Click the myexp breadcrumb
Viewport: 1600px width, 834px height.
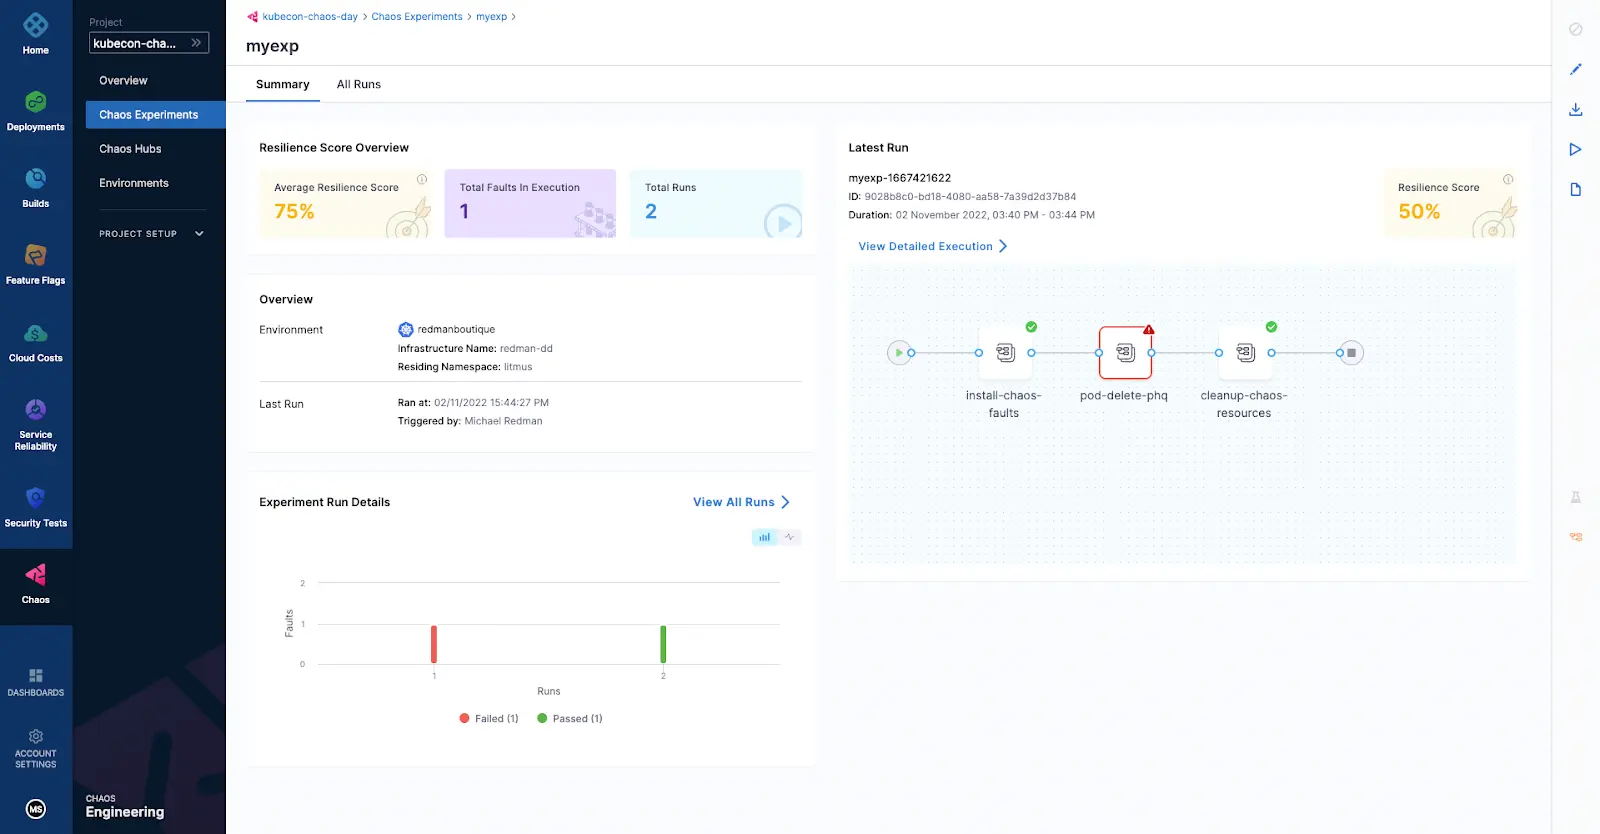pos(491,16)
